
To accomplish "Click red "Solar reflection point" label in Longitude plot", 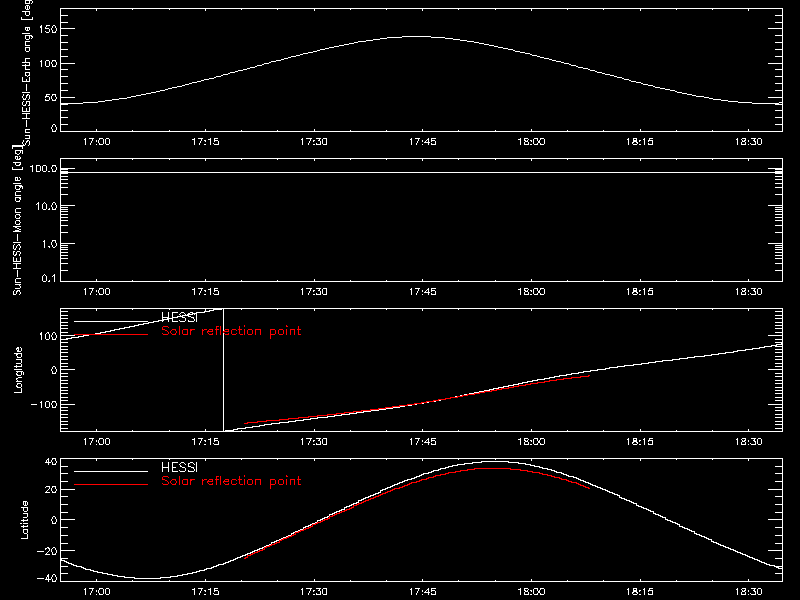I will (231, 331).
